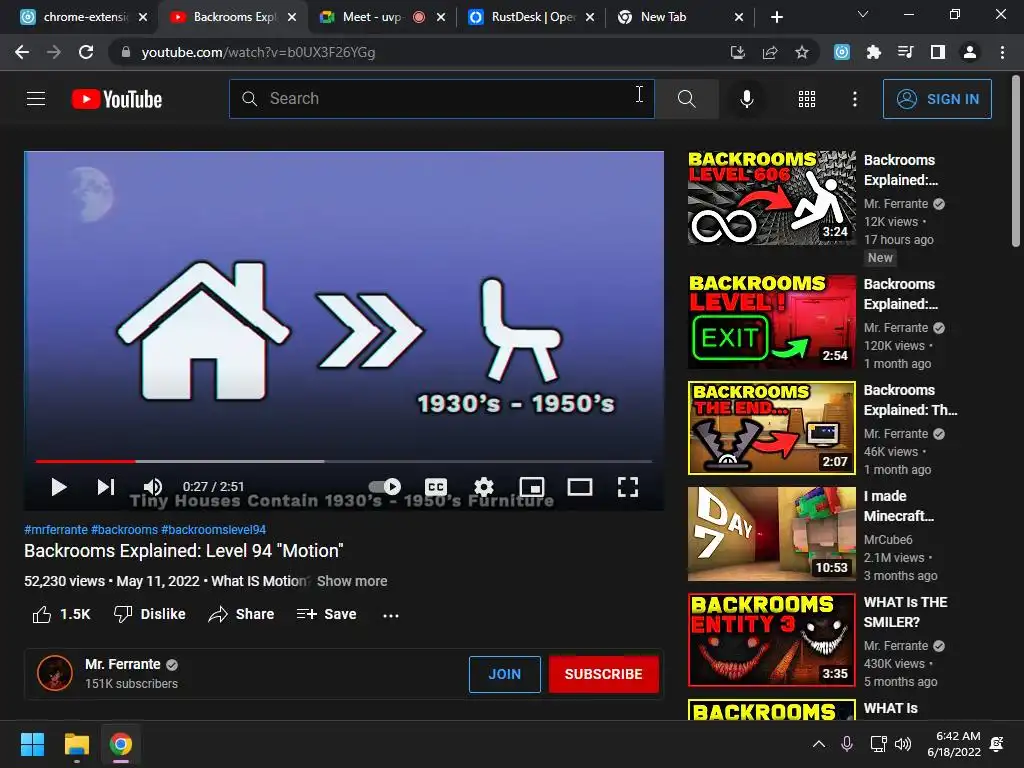Viewport: 1024px width, 768px height.
Task: Open the Day 7 Minecraft thumbnail
Action: [771, 534]
